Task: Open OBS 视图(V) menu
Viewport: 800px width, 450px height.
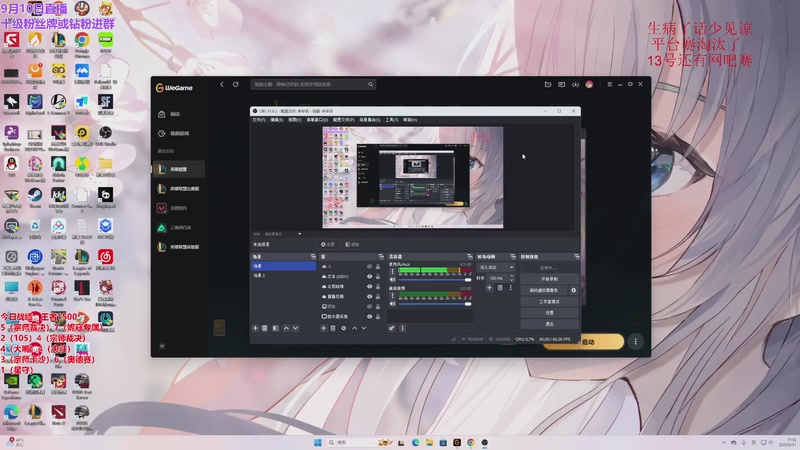Action: [294, 120]
